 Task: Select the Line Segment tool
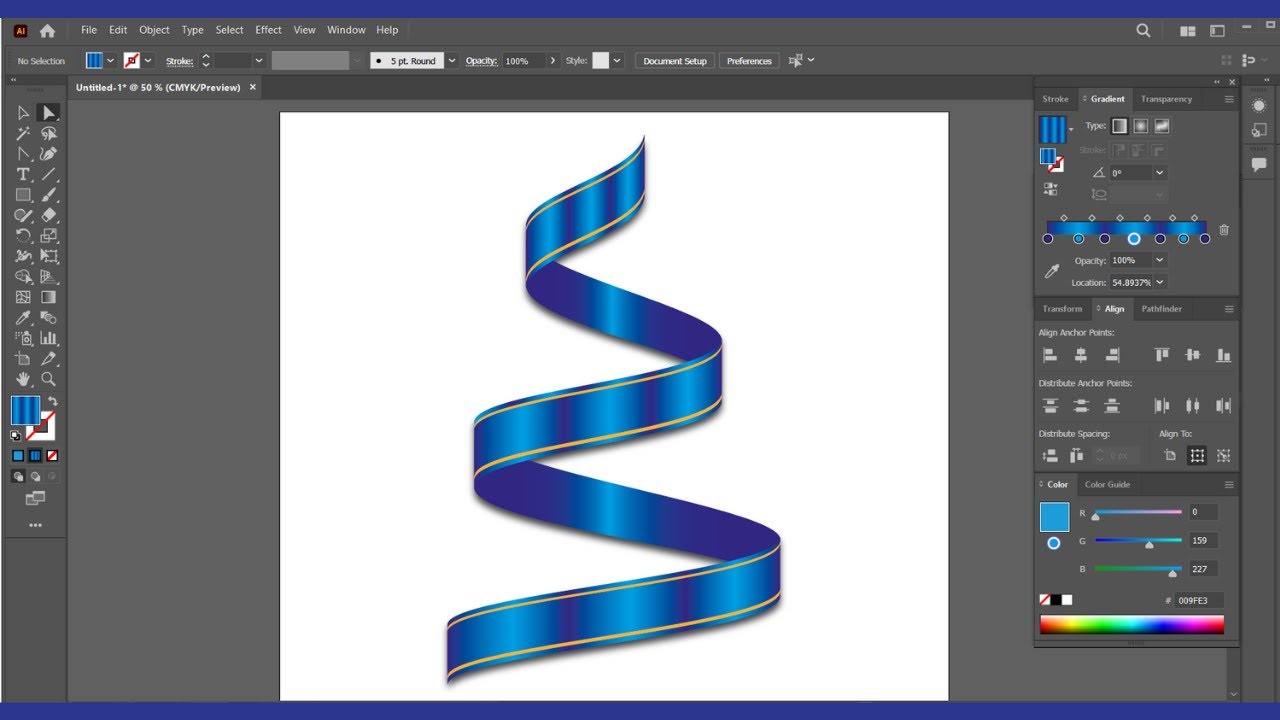[x=48, y=174]
